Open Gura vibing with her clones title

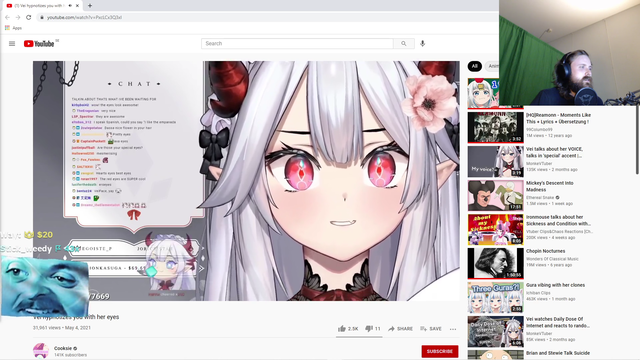556,285
